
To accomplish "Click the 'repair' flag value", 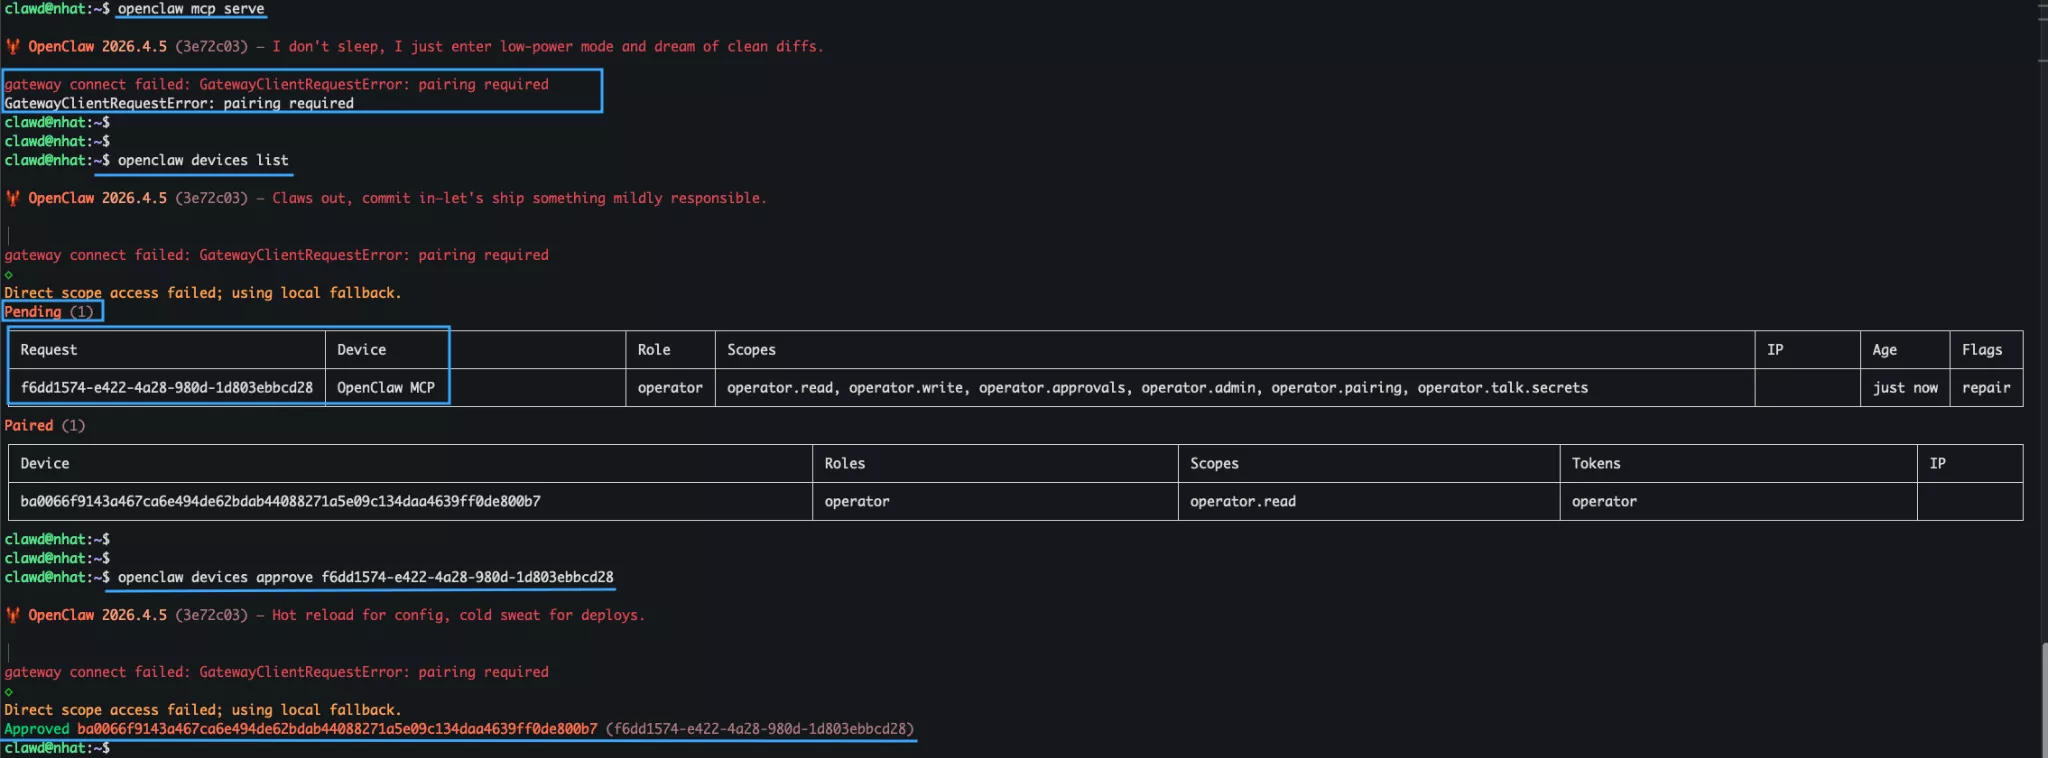I will click(x=1985, y=388).
